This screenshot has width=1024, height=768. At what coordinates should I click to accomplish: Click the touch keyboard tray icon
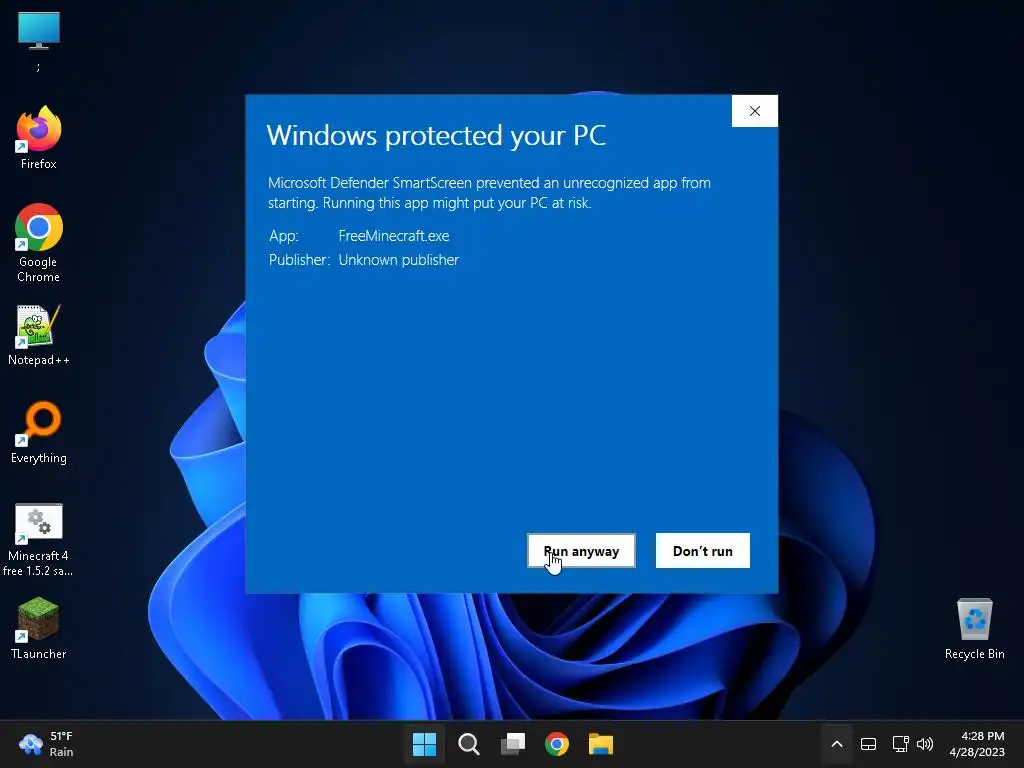868,744
